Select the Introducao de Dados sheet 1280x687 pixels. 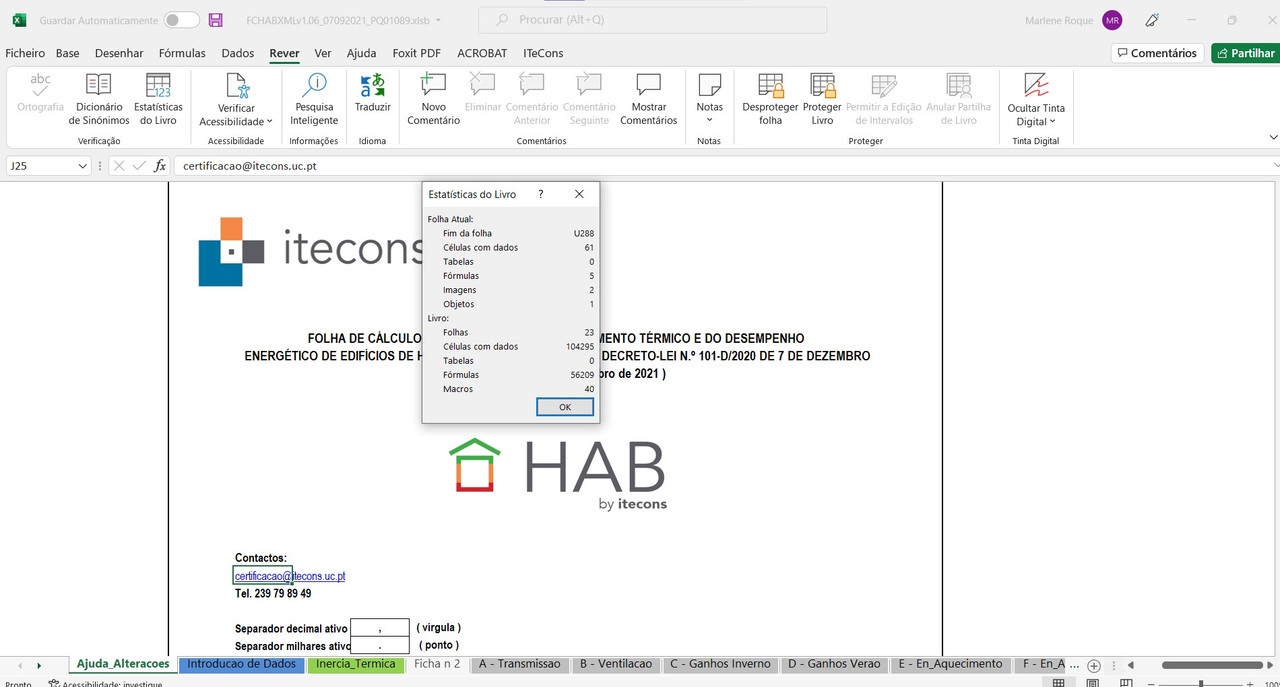point(242,664)
